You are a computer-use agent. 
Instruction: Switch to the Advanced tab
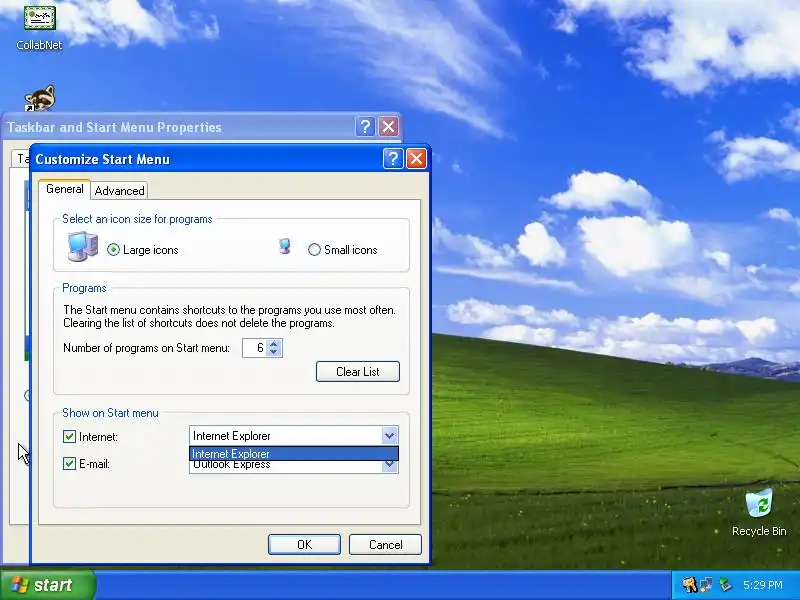coord(119,190)
